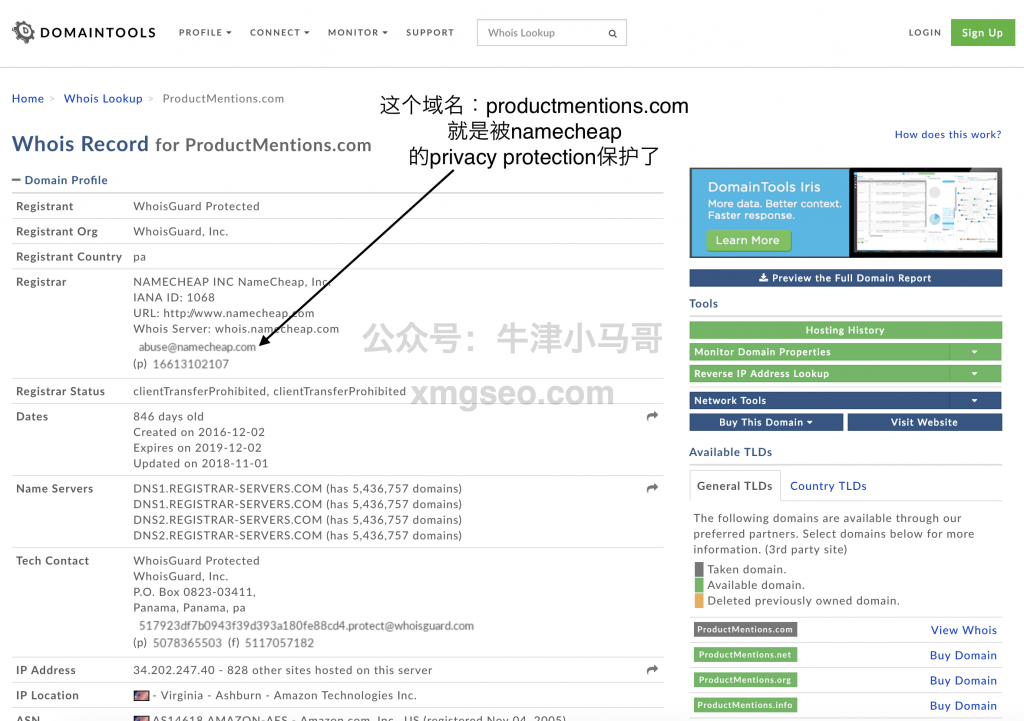This screenshot has height=721, width=1024.
Task: Click tech contact phone 5078365503
Action: tap(187, 643)
